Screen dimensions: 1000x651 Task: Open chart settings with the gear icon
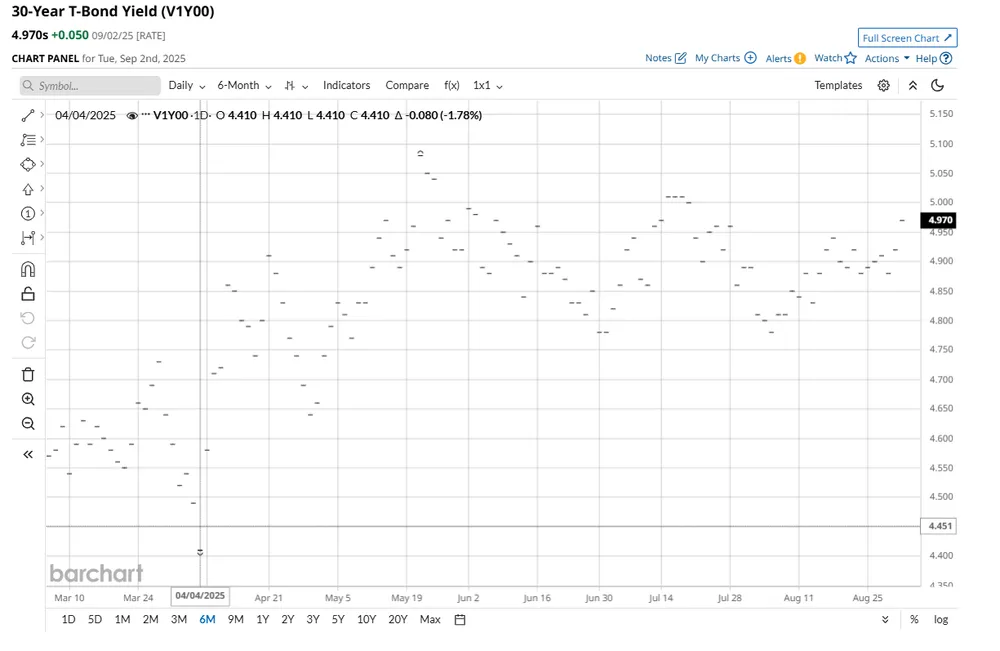pyautogui.click(x=883, y=85)
